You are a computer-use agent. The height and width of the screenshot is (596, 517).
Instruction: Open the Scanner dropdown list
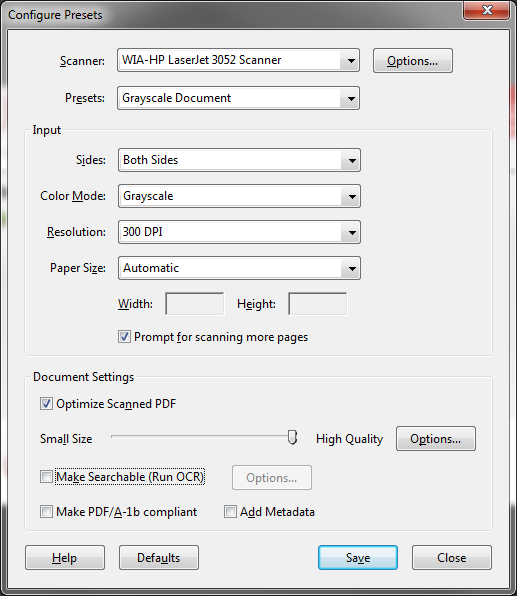[x=238, y=60]
